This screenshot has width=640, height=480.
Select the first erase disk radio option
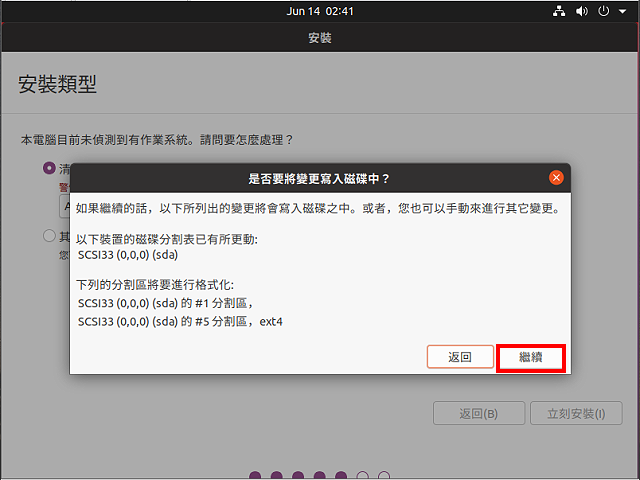click(x=49, y=168)
